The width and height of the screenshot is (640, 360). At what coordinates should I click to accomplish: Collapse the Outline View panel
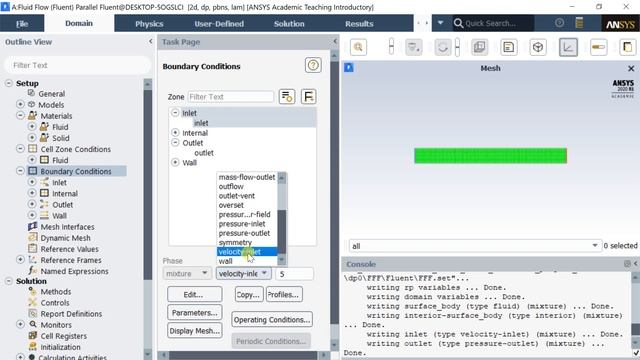coord(150,42)
